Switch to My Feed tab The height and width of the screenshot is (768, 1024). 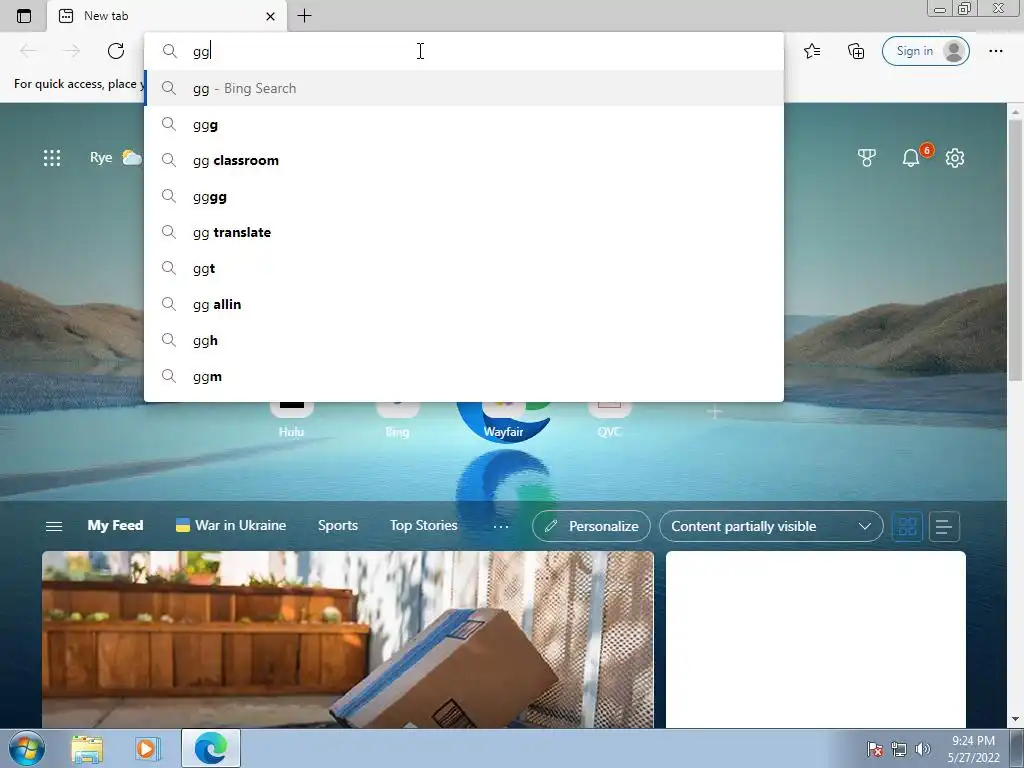(115, 526)
